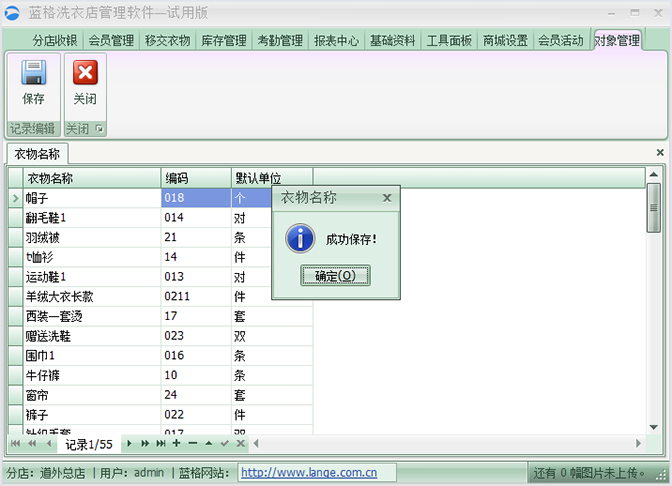Click the red 关闭 close icon in ribbon
Screen dimensions: 672x486
tap(85, 74)
